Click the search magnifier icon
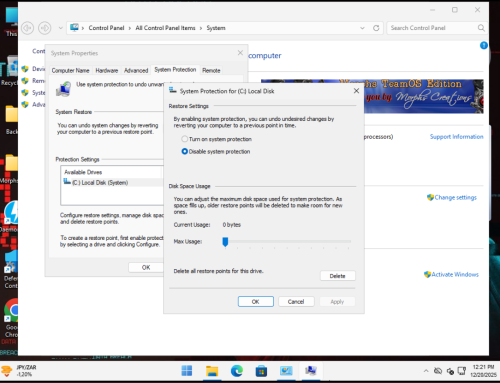This screenshot has width=500, height=383. click(481, 28)
